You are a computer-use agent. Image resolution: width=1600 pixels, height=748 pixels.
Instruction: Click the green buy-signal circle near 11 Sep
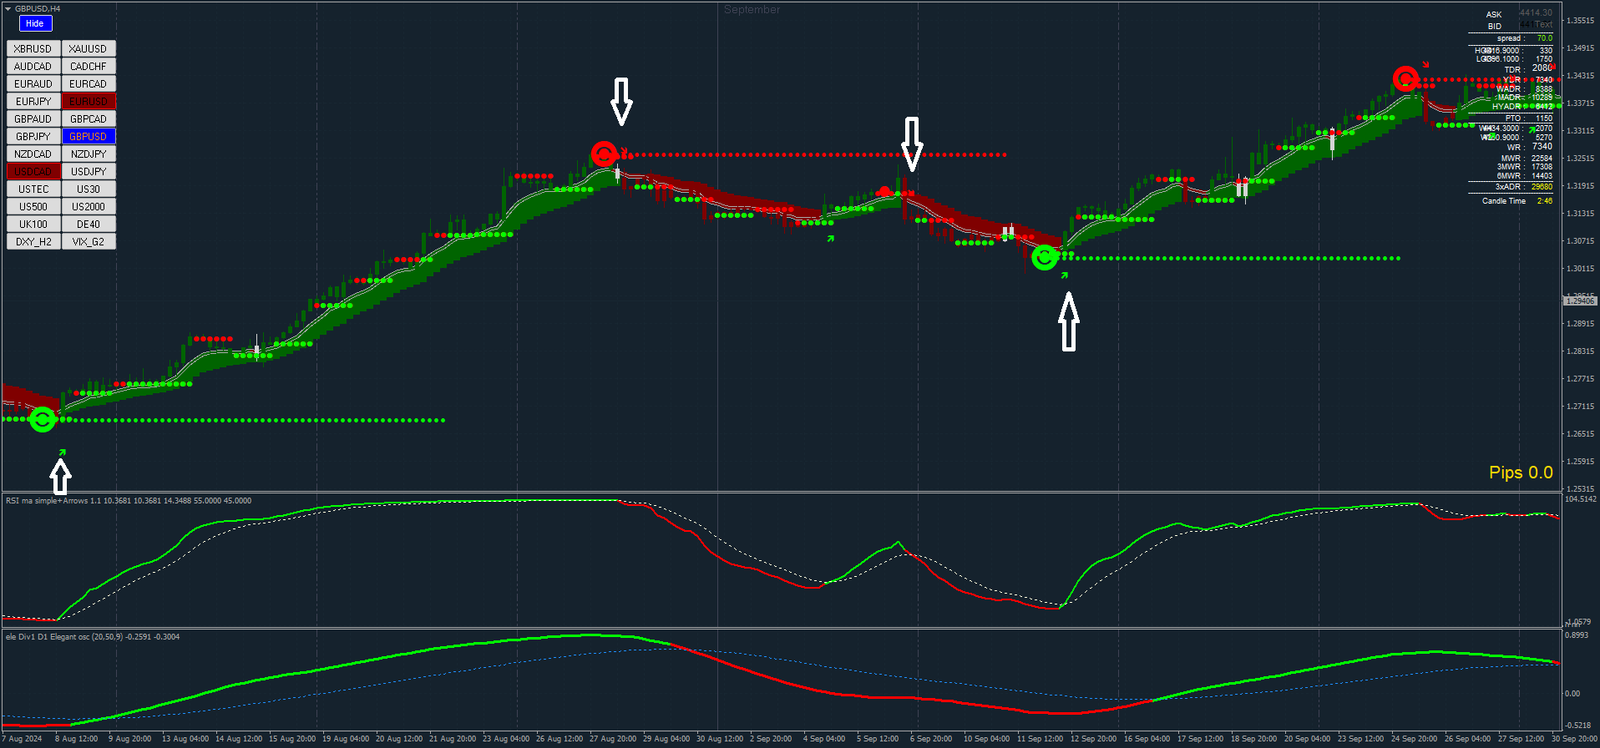(x=1045, y=258)
